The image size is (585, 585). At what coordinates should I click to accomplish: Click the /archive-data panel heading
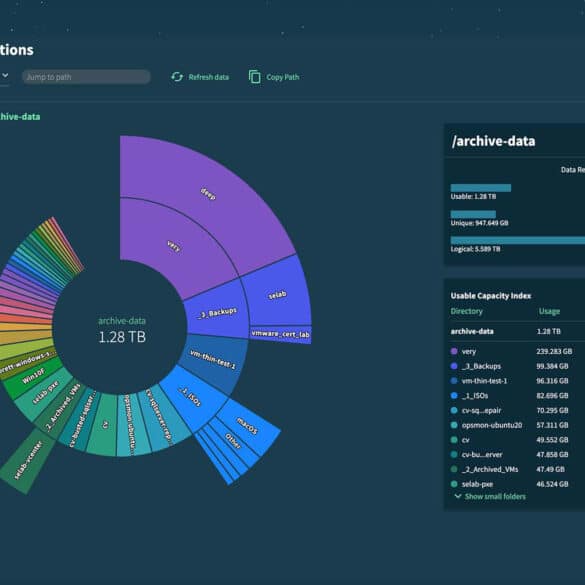coord(493,141)
